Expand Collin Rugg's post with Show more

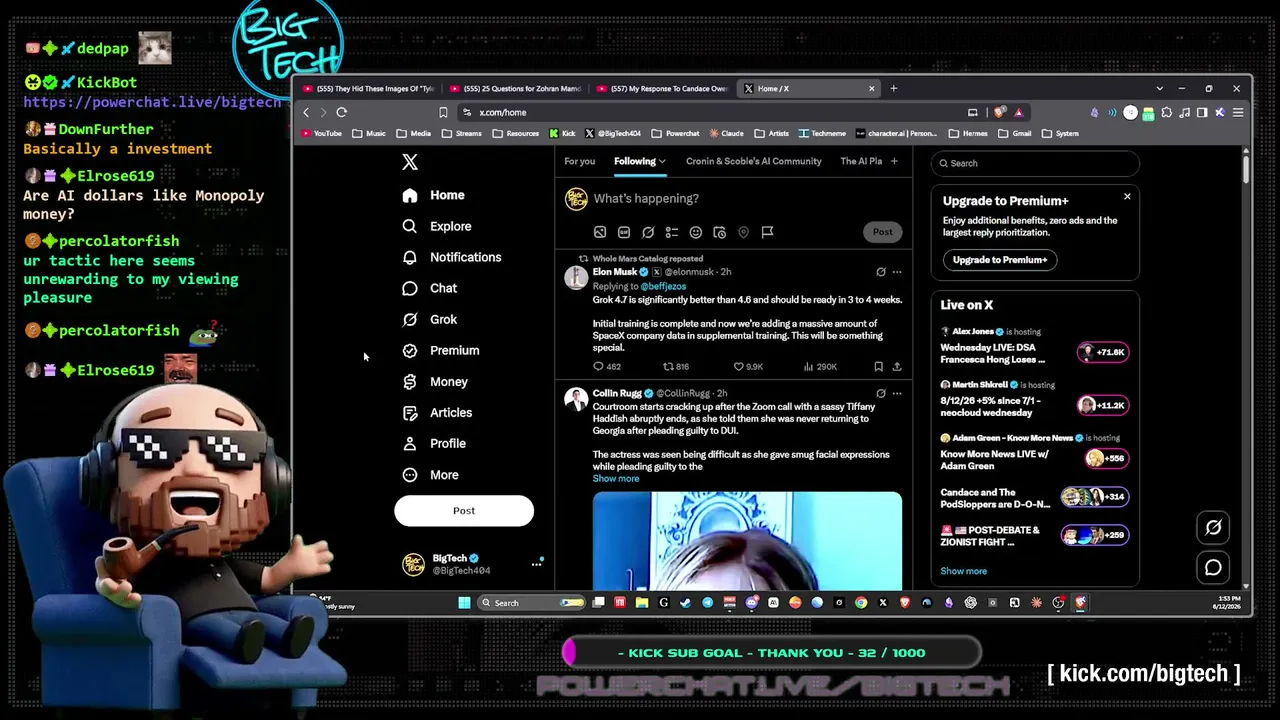[616, 479]
